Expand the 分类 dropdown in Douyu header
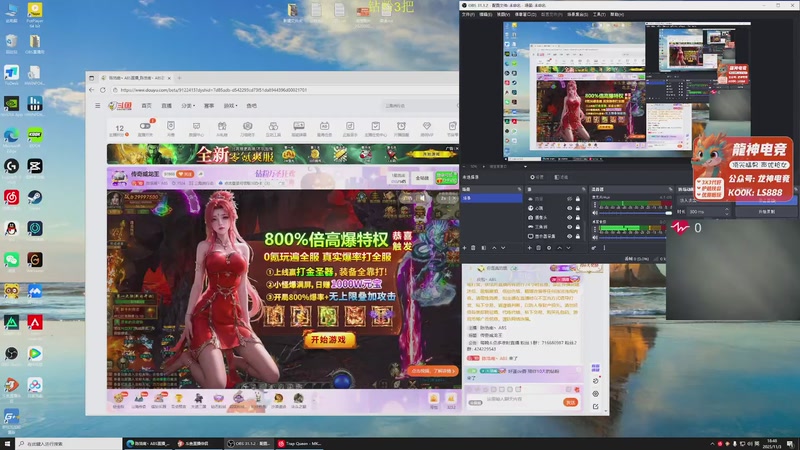Screen dimensions: 800x450 click(188, 106)
